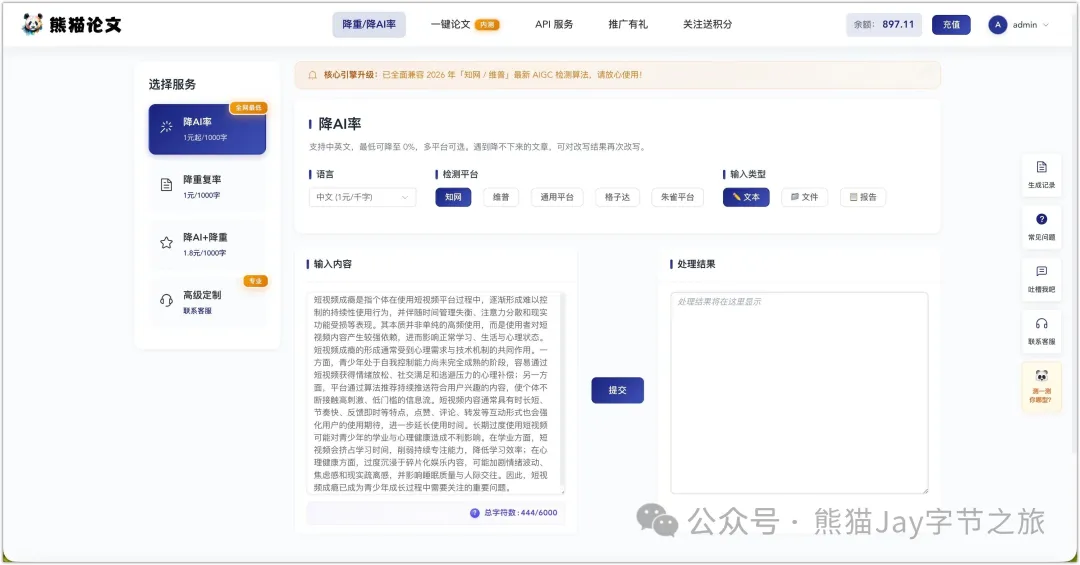The height and width of the screenshot is (565, 1080).
Task: Switch to 降重/降AI率 tab
Action: coord(369,25)
